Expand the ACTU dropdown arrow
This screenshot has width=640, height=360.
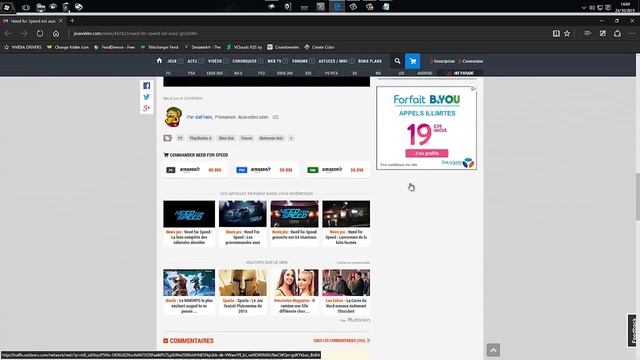(x=201, y=61)
